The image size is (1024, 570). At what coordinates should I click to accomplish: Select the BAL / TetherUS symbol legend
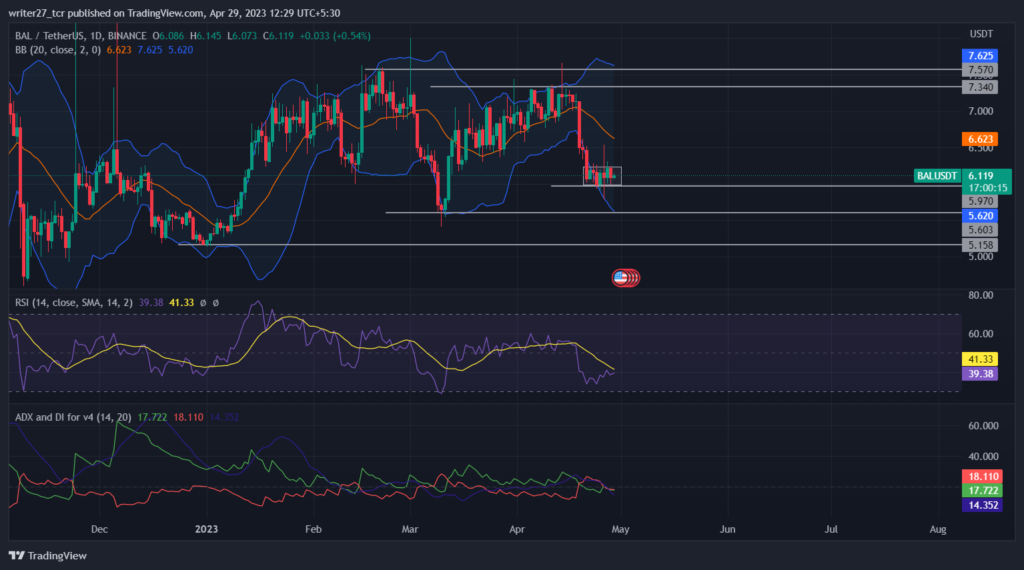tap(80, 36)
